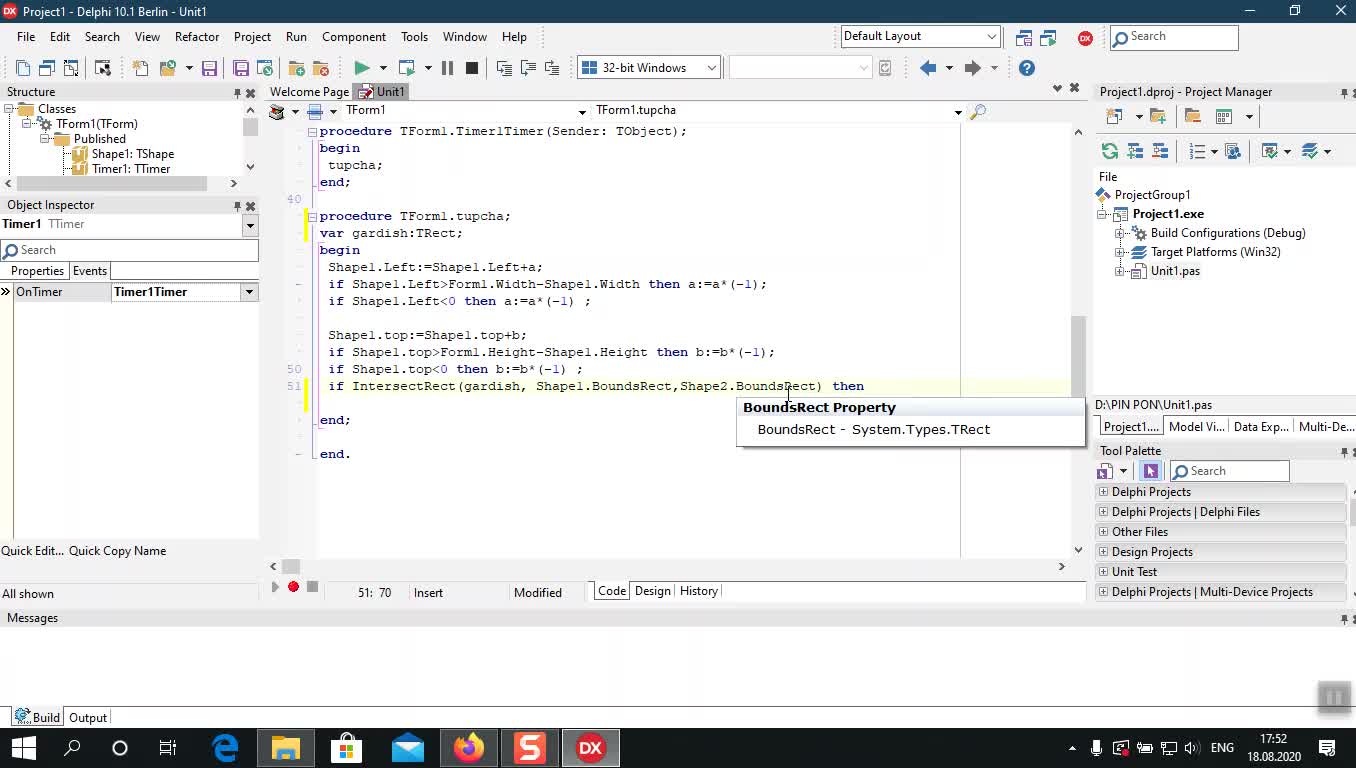Screen dimensions: 1356x768
Task: Open the target platform 32-bit Windows dropdown
Action: (x=712, y=68)
